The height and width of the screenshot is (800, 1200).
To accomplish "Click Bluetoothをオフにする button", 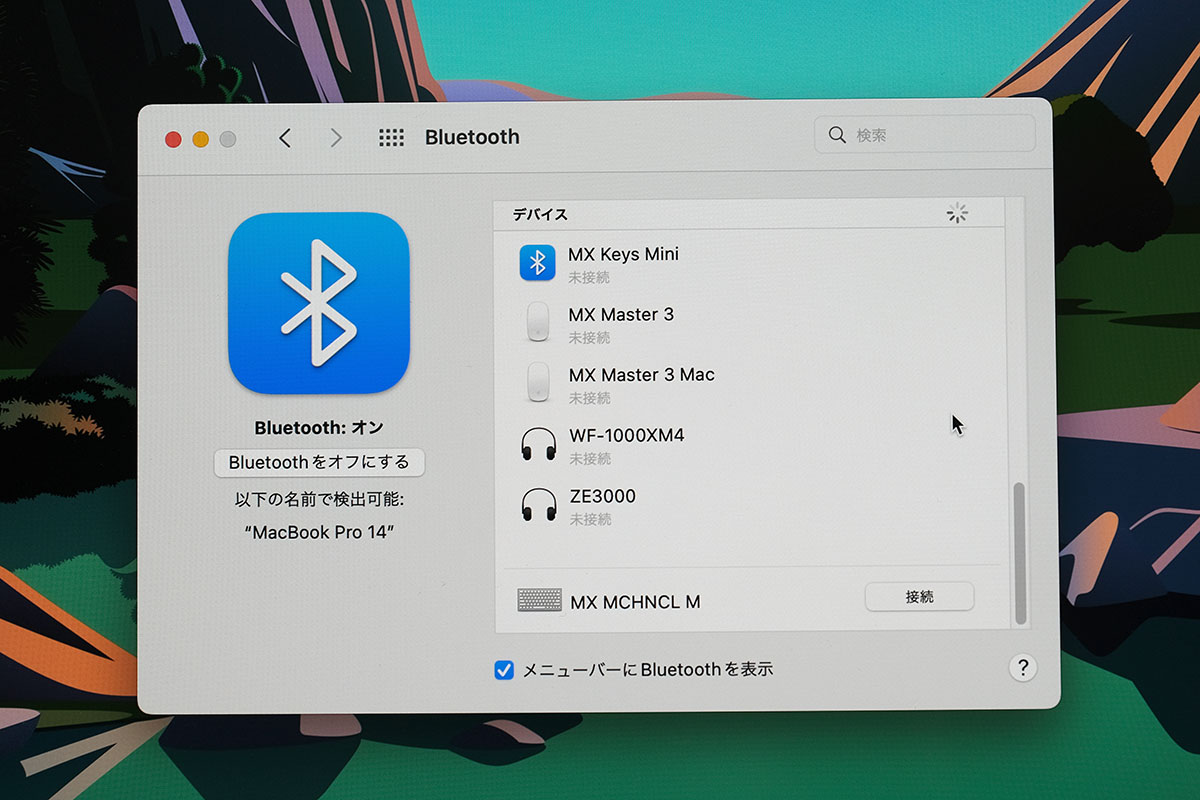I will pos(319,463).
